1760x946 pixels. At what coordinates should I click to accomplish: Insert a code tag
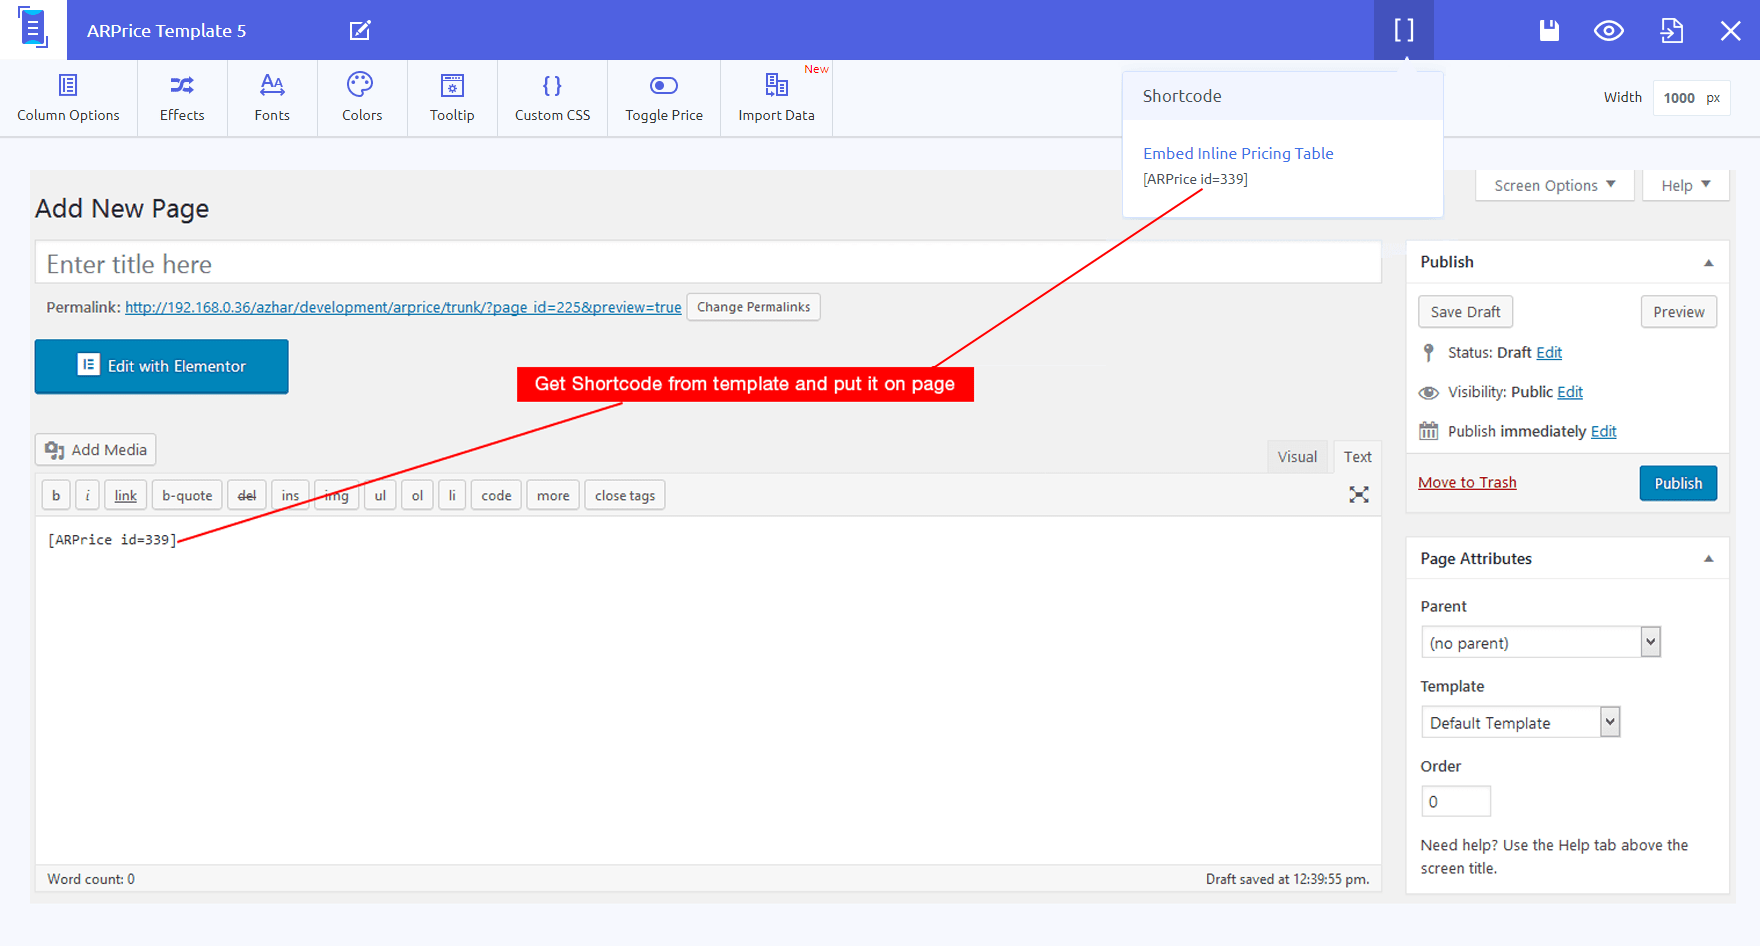[x=496, y=495]
